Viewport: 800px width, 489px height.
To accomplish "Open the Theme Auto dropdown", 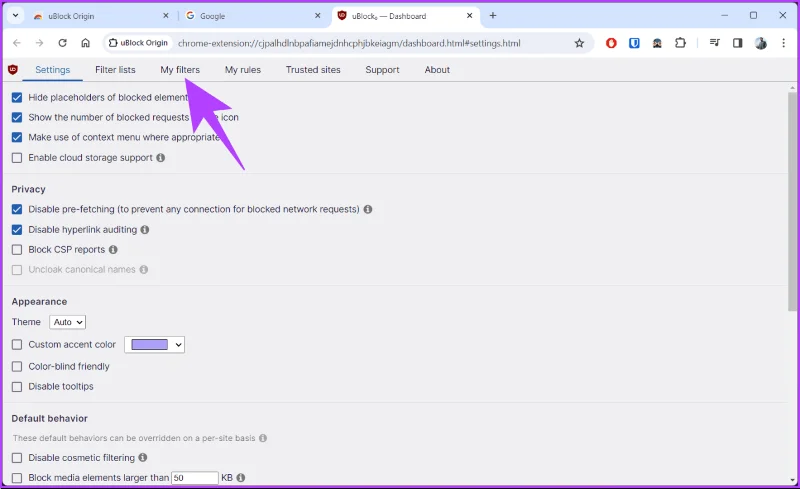I will click(67, 322).
